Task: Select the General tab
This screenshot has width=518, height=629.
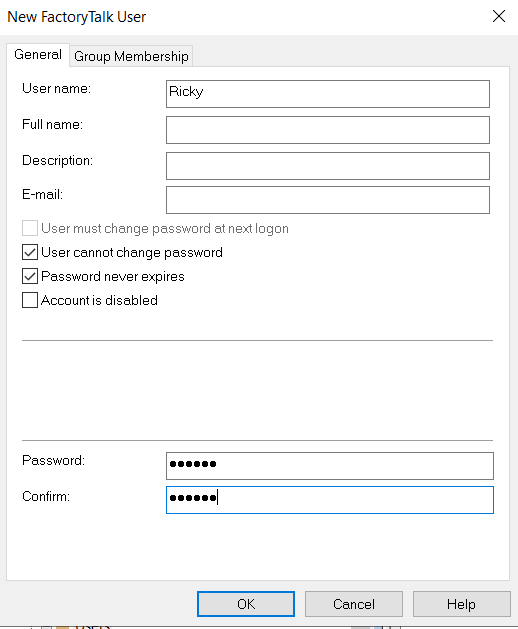Action: tap(38, 55)
